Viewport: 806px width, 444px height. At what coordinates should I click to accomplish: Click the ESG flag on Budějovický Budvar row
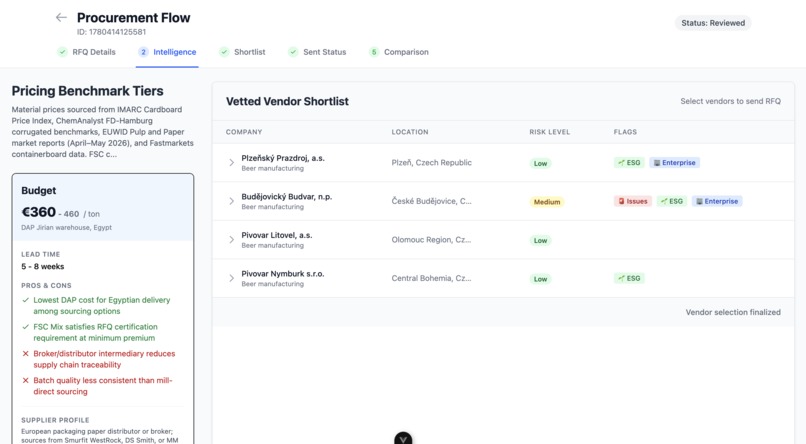point(671,201)
